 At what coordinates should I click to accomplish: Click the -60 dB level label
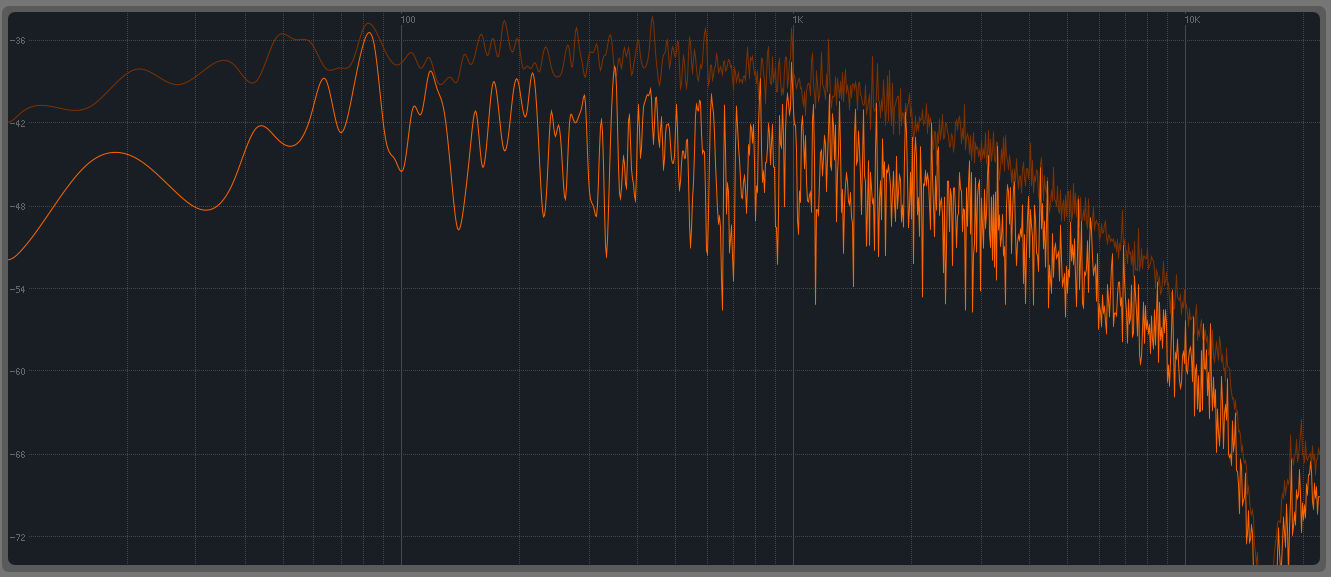19,372
